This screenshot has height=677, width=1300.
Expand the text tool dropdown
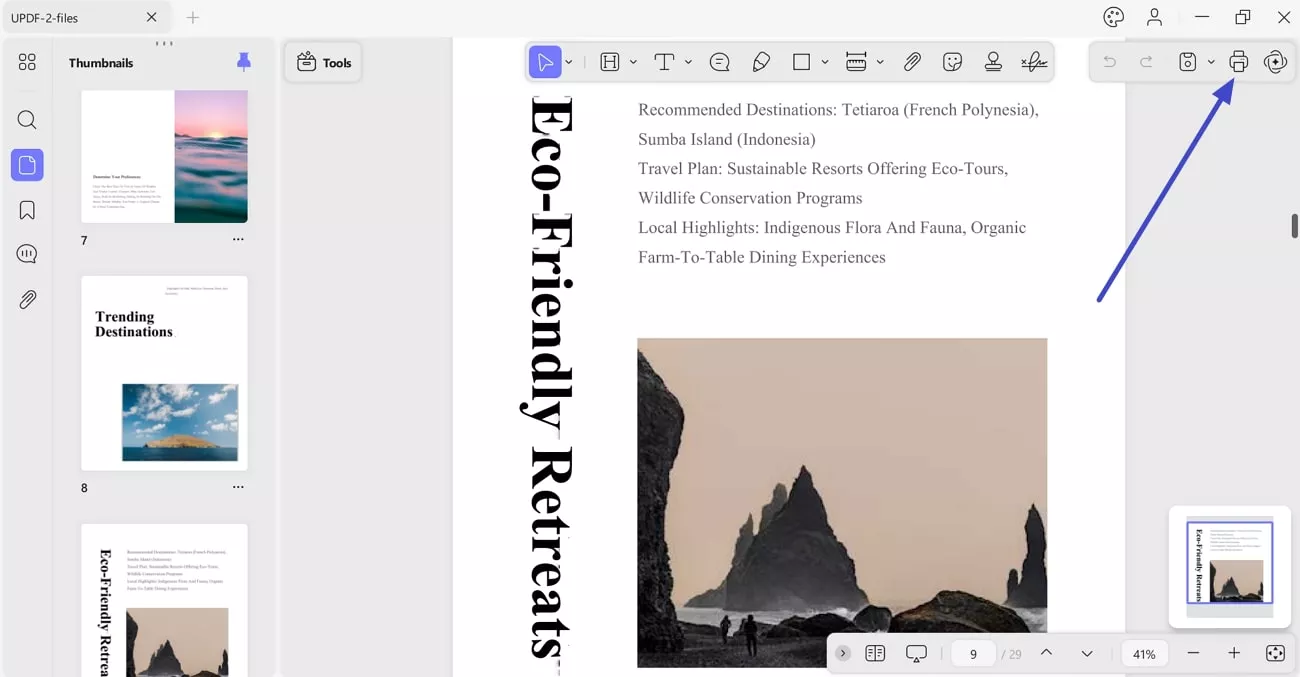point(688,62)
